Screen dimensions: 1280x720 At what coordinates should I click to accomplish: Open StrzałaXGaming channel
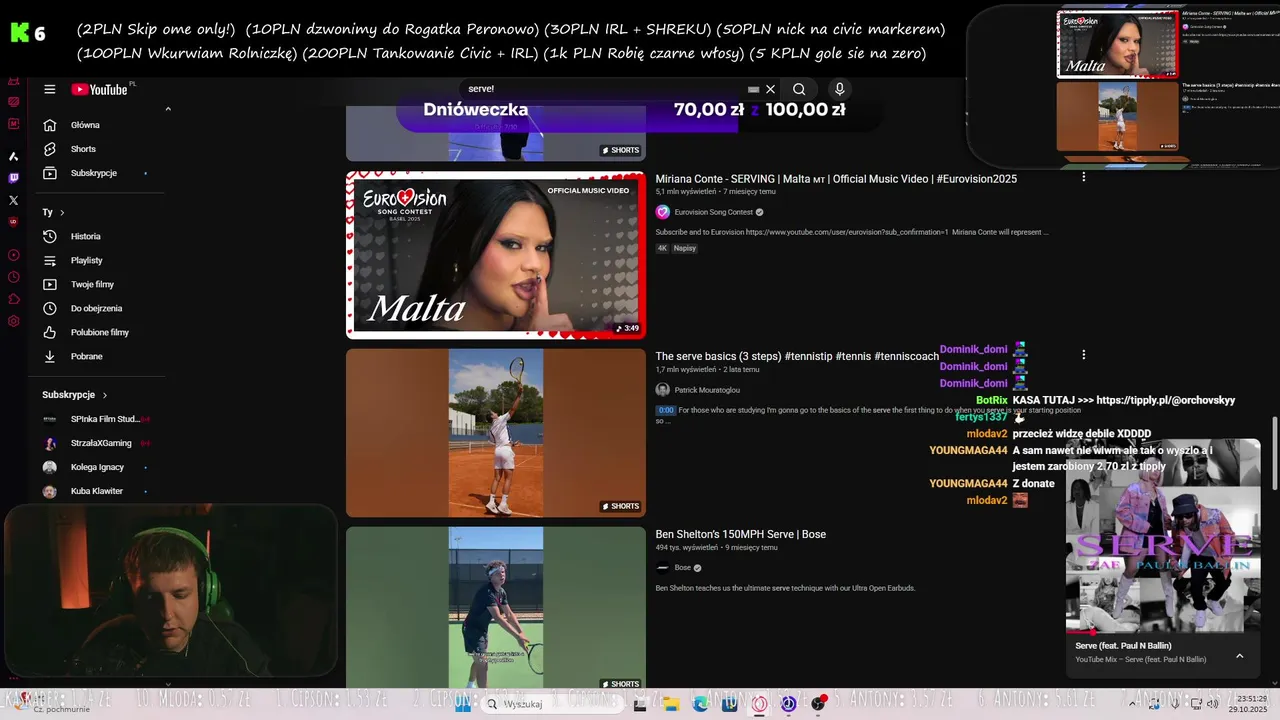[96, 443]
